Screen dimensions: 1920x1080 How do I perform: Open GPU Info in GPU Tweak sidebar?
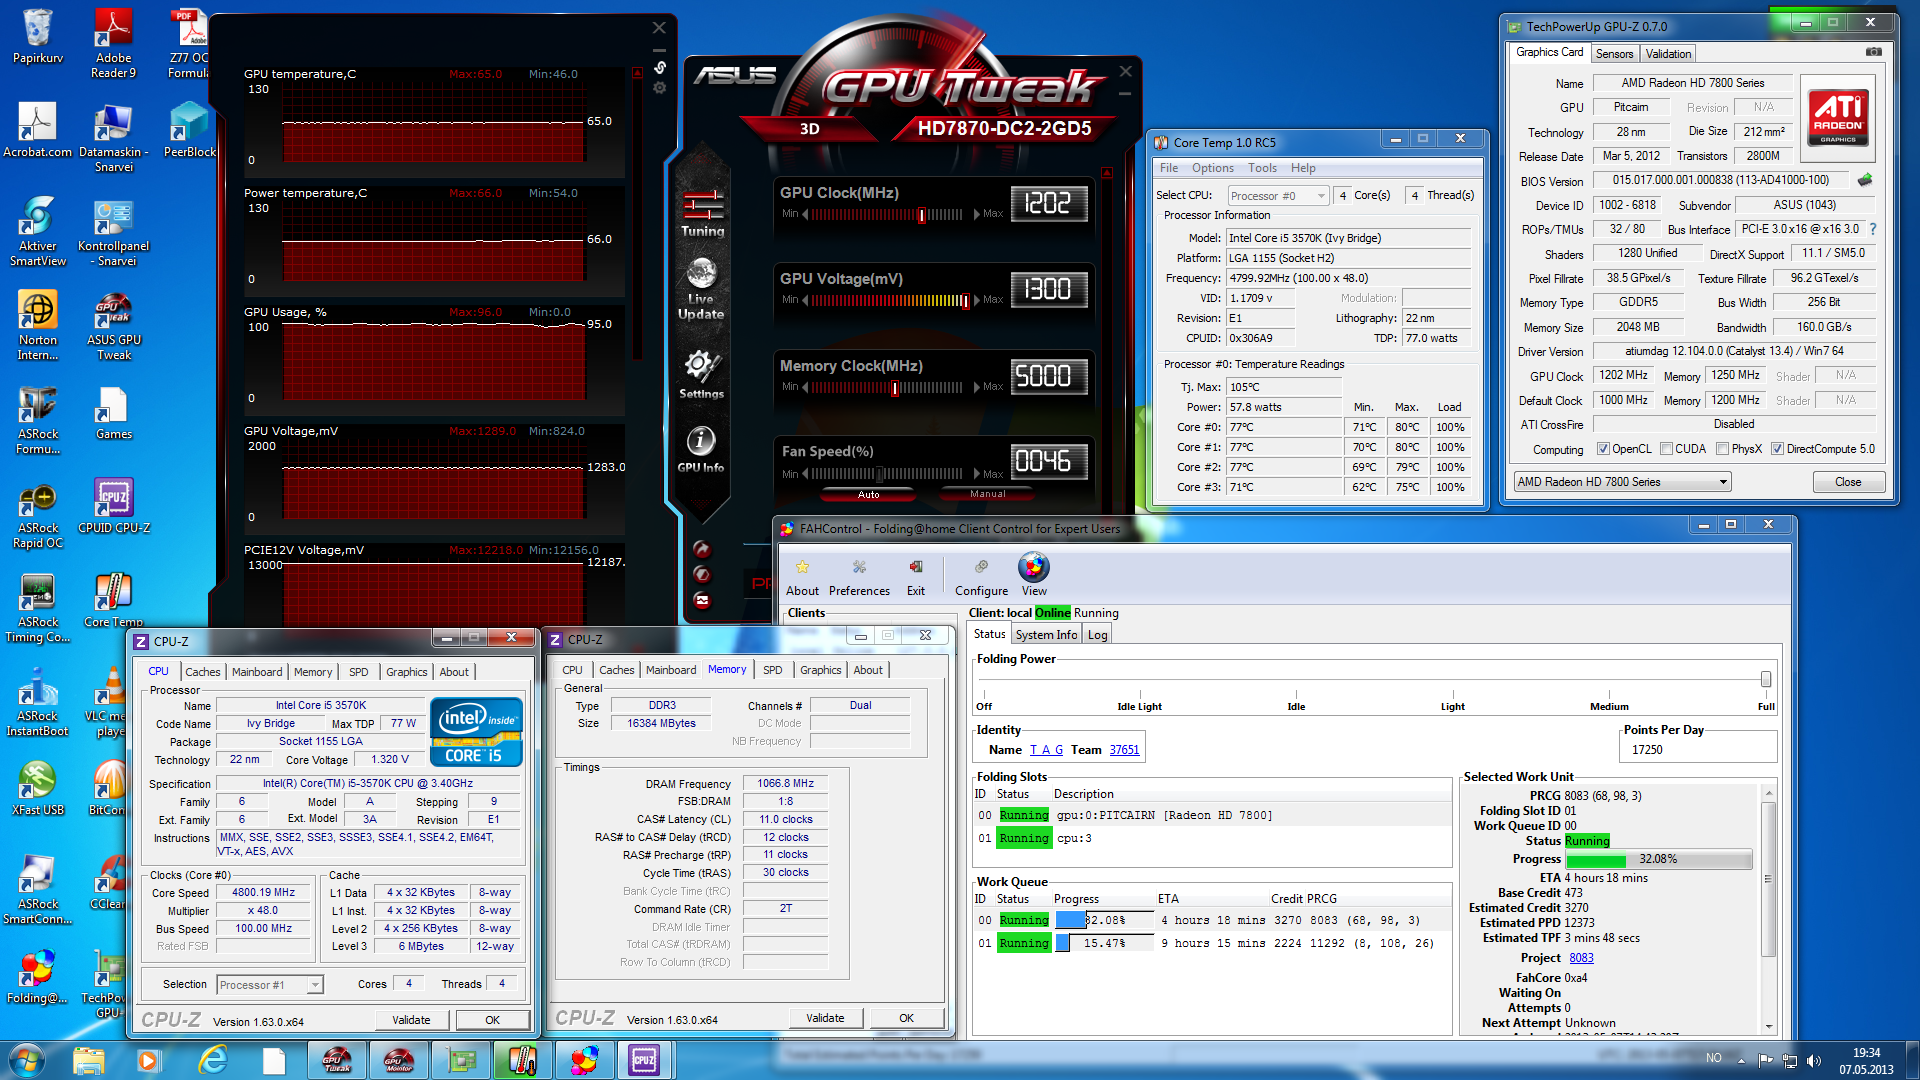pos(701,449)
